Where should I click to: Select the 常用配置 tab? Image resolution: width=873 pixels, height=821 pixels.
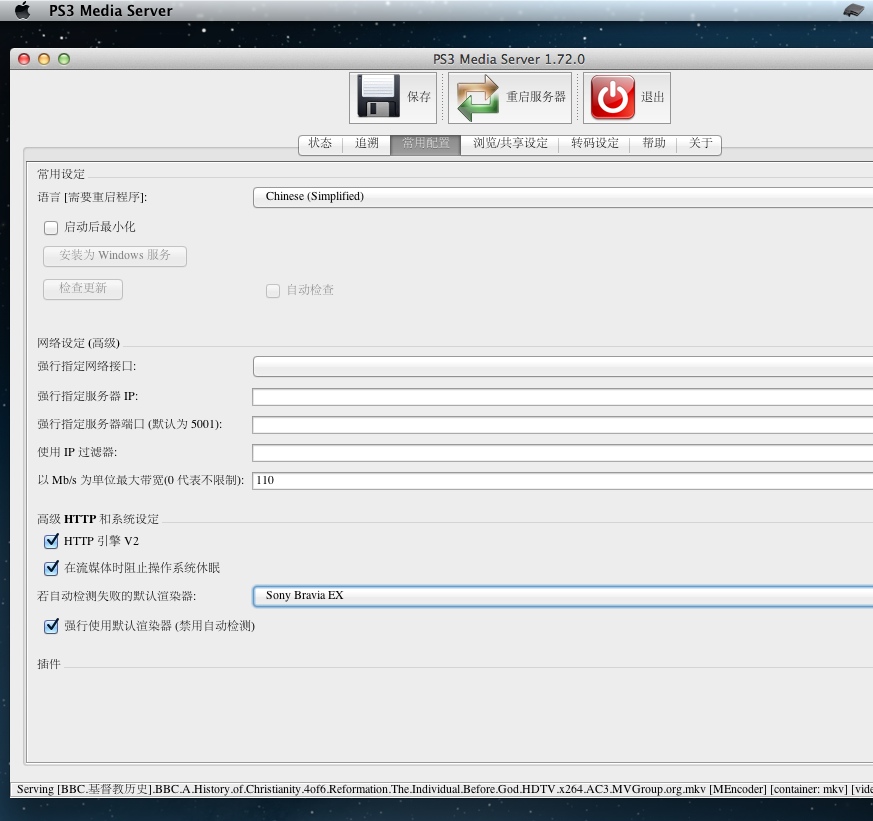coord(425,144)
